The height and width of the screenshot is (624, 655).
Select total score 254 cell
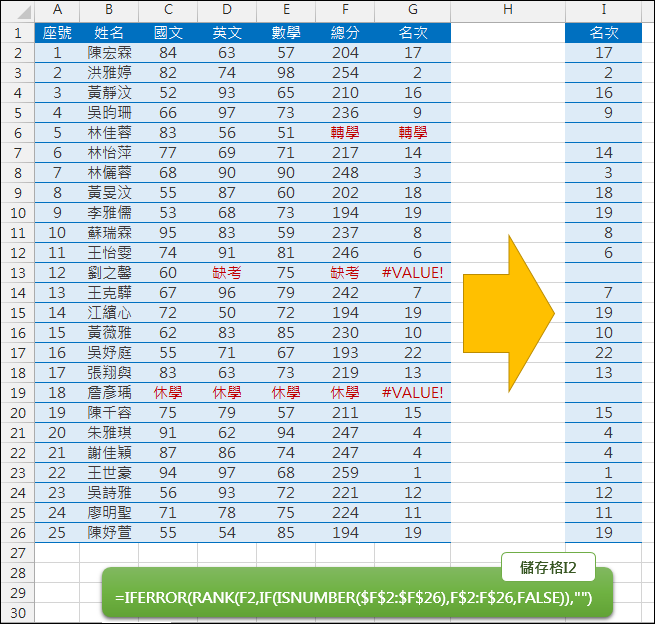345,73
